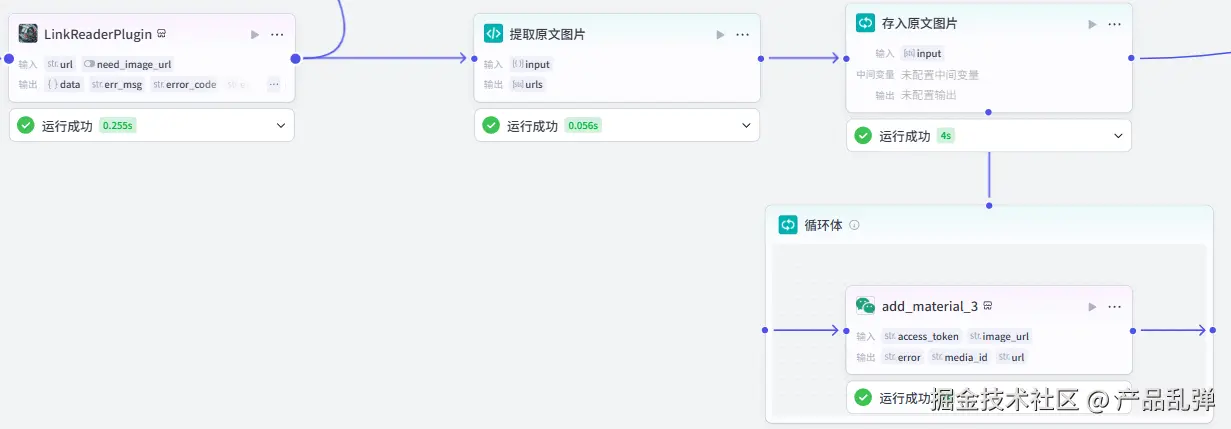
Task: Click the LinkReaderPlugin output connection port
Action: 295,58
